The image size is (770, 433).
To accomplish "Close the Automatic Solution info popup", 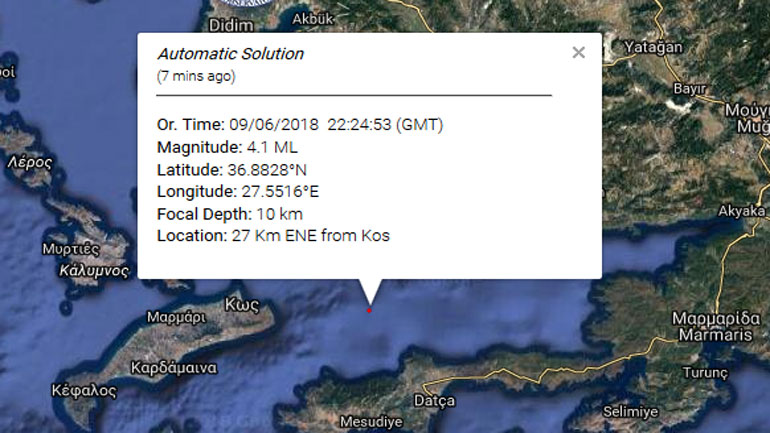I will pyautogui.click(x=578, y=53).
